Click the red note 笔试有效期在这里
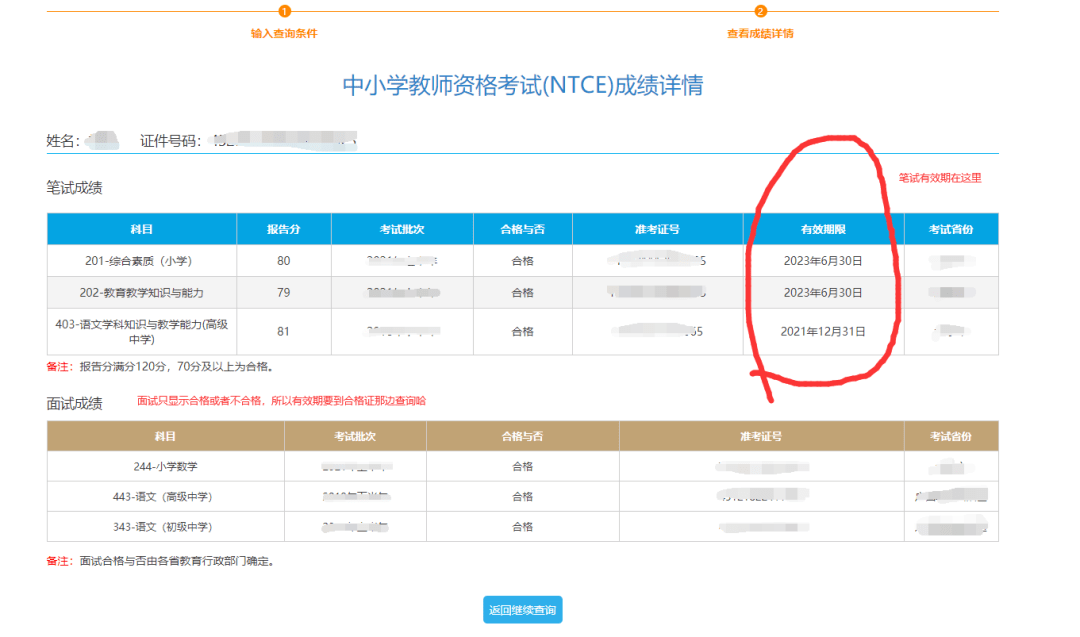 tap(941, 176)
